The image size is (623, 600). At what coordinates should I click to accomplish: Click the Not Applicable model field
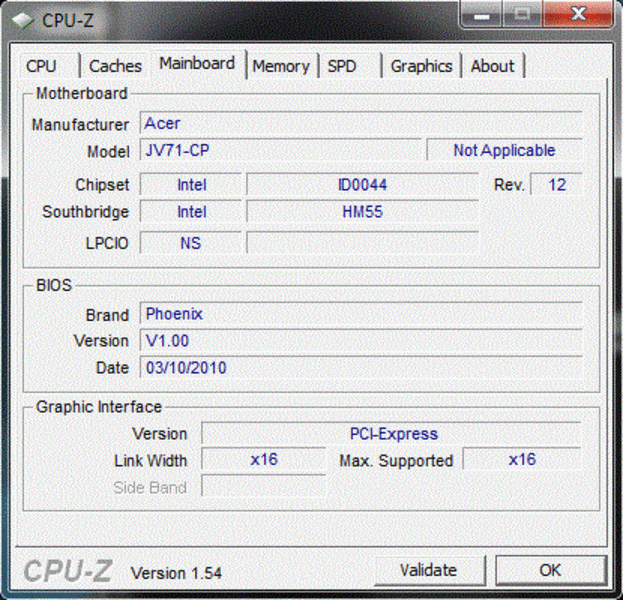tap(505, 150)
